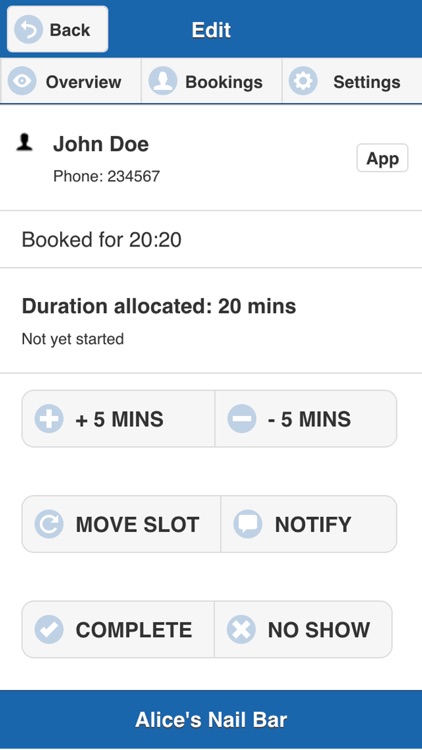This screenshot has width=422, height=750.
Task: Tap the App button next to John Doe
Action: click(382, 158)
